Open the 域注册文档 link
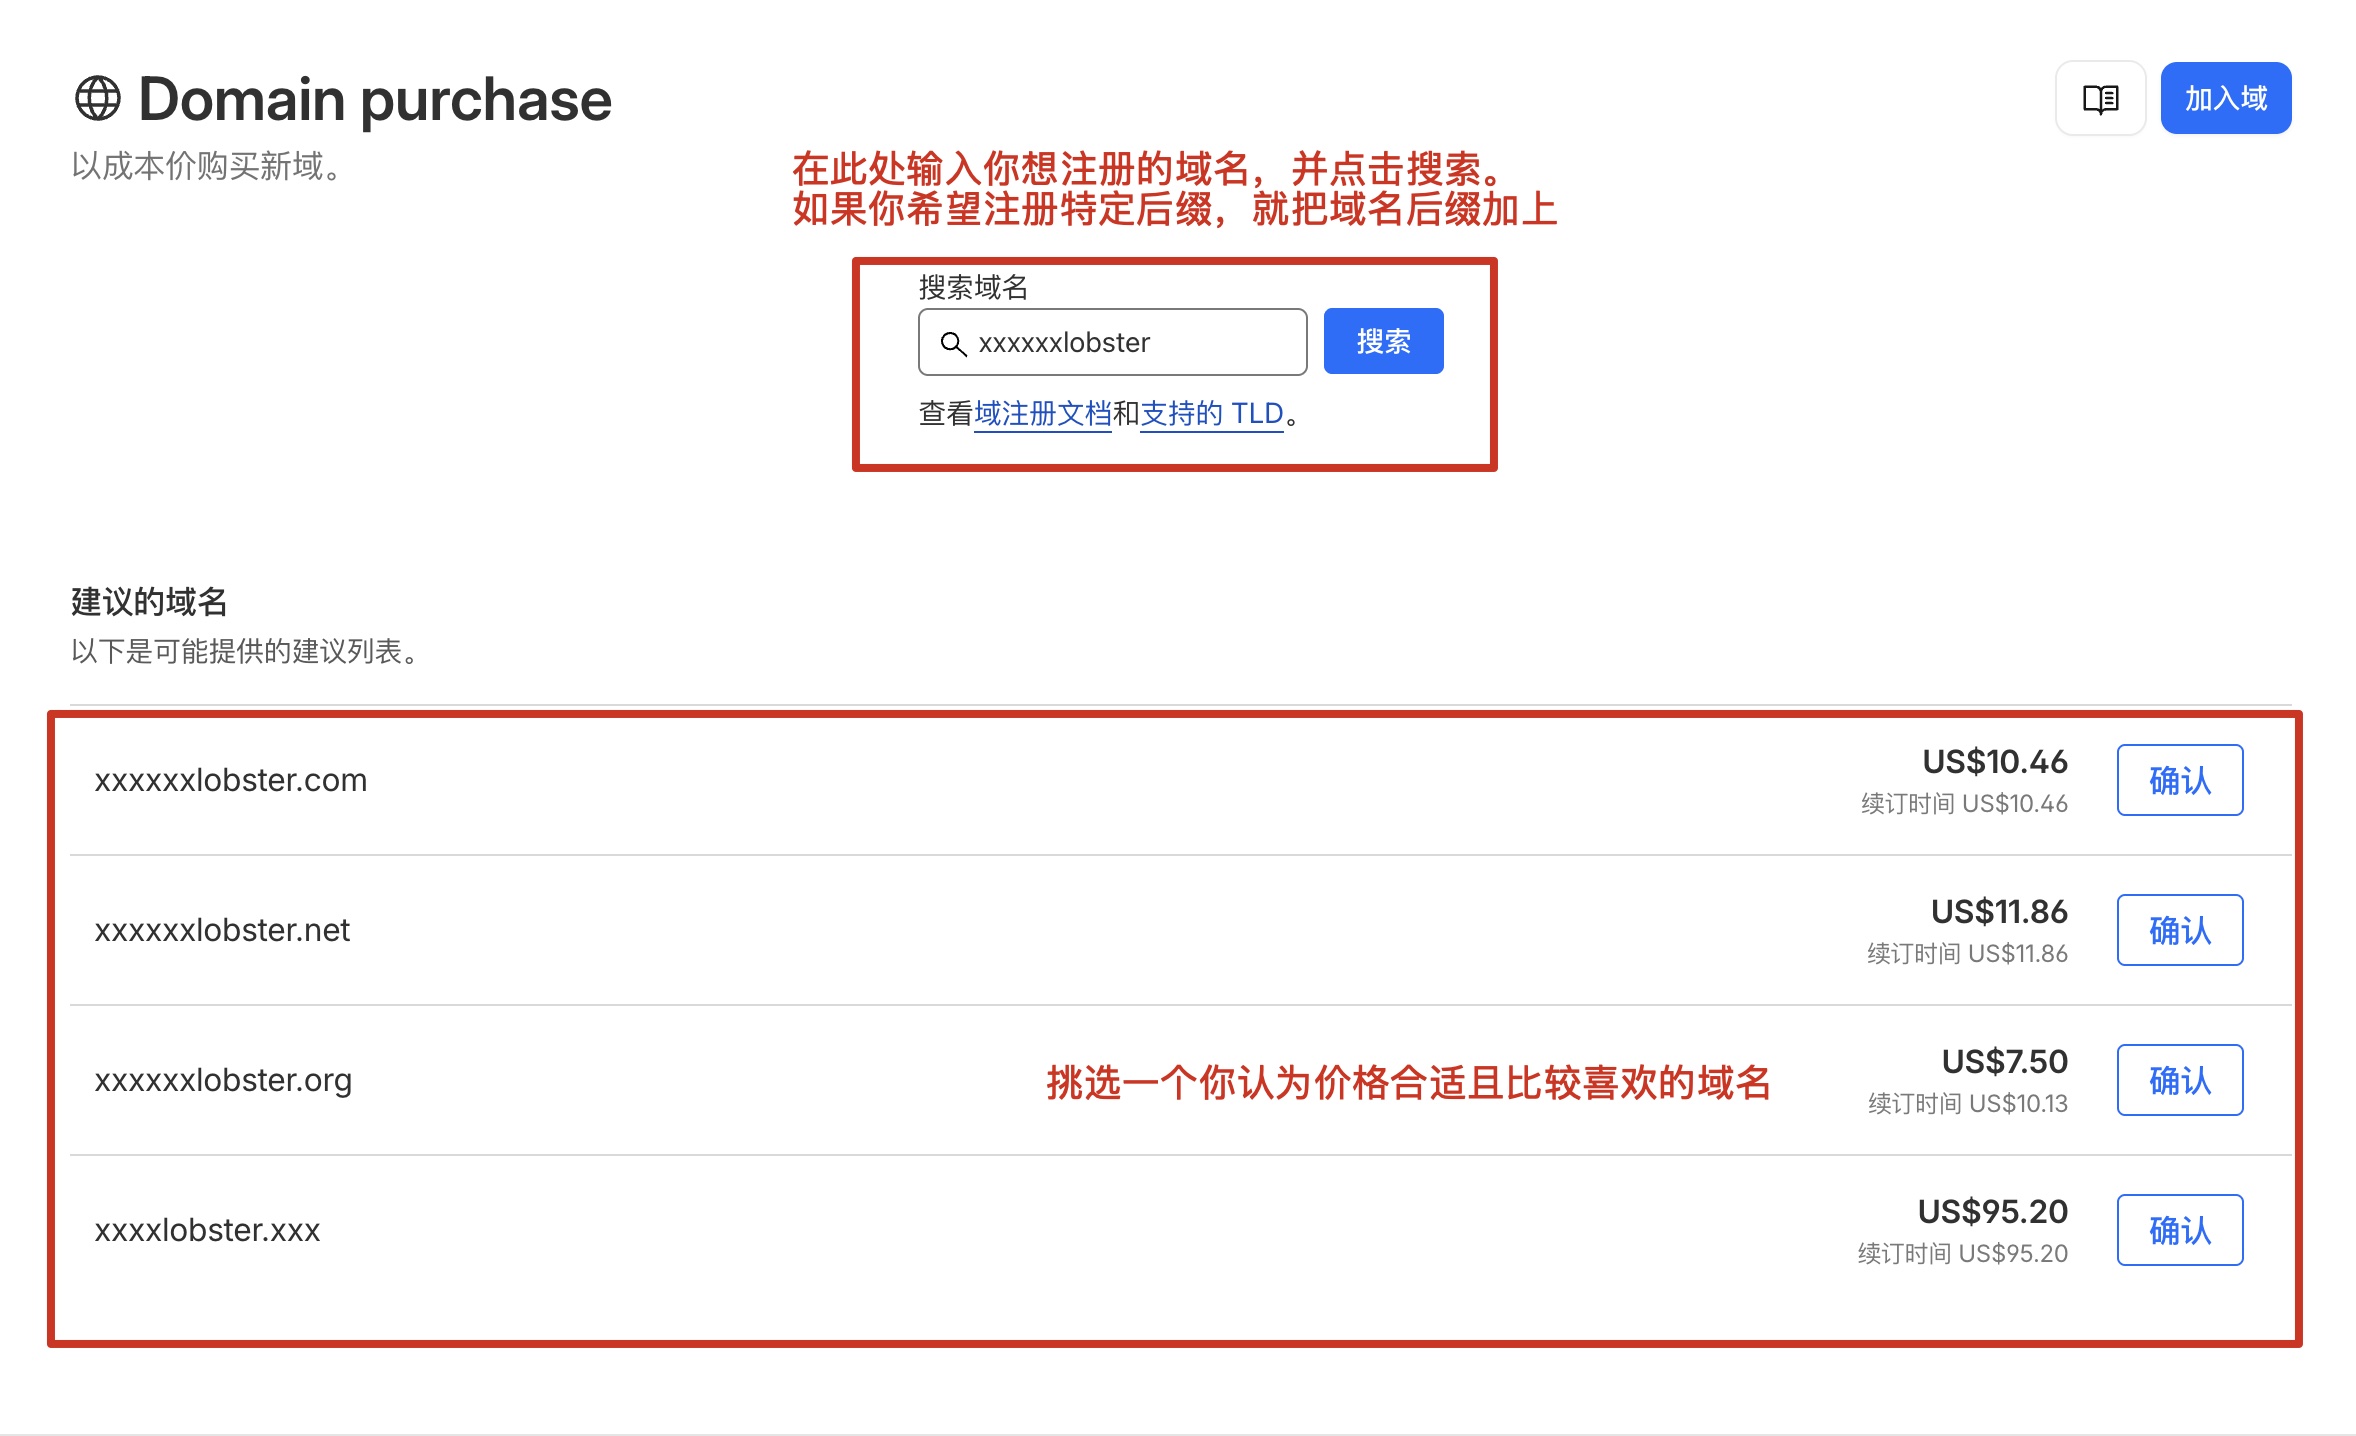Image resolution: width=2356 pixels, height=1436 pixels. point(1041,413)
